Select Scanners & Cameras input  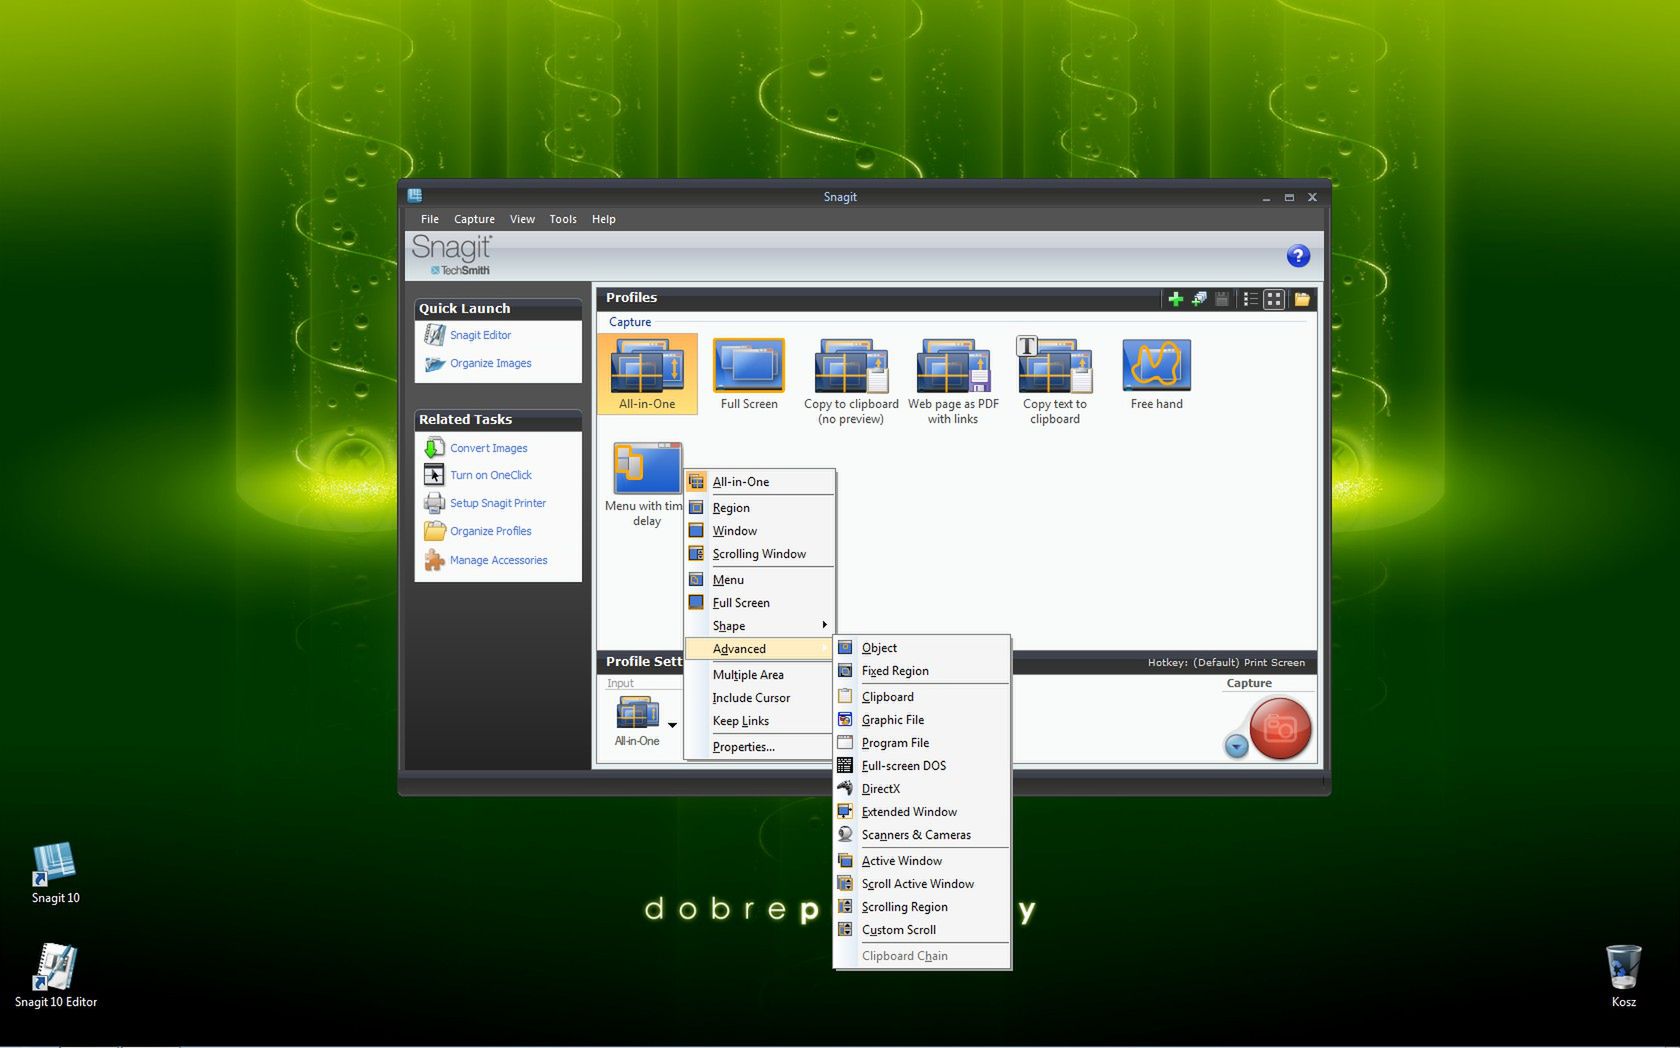pos(922,835)
